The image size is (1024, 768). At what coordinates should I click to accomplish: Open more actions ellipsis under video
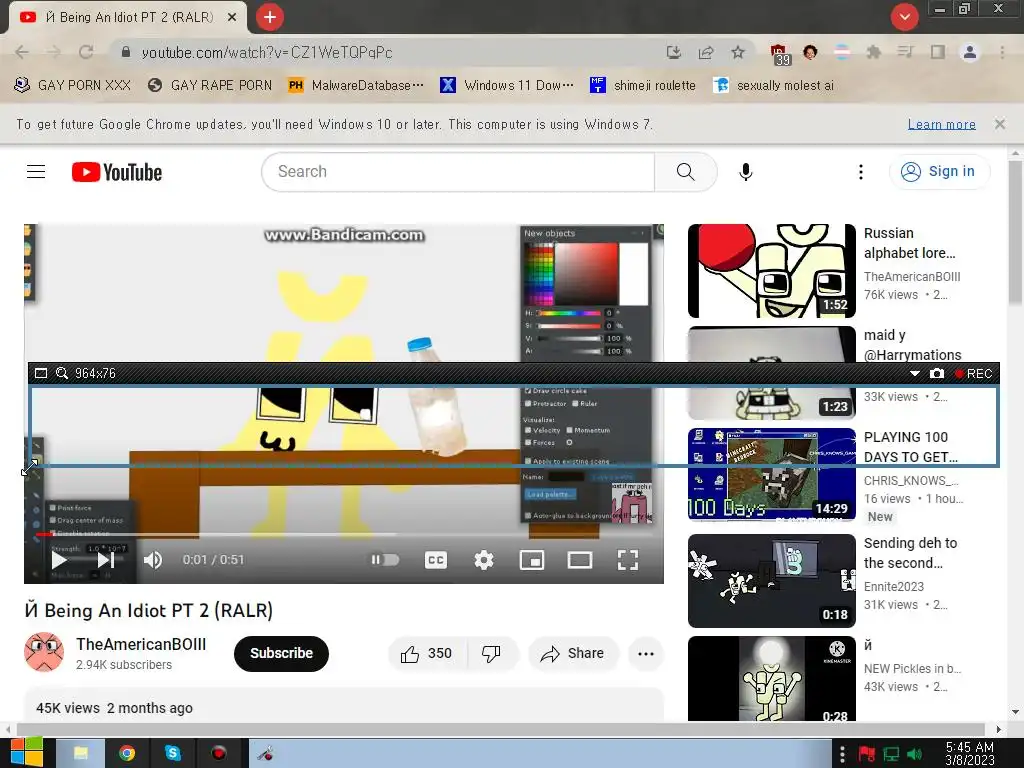coord(646,654)
